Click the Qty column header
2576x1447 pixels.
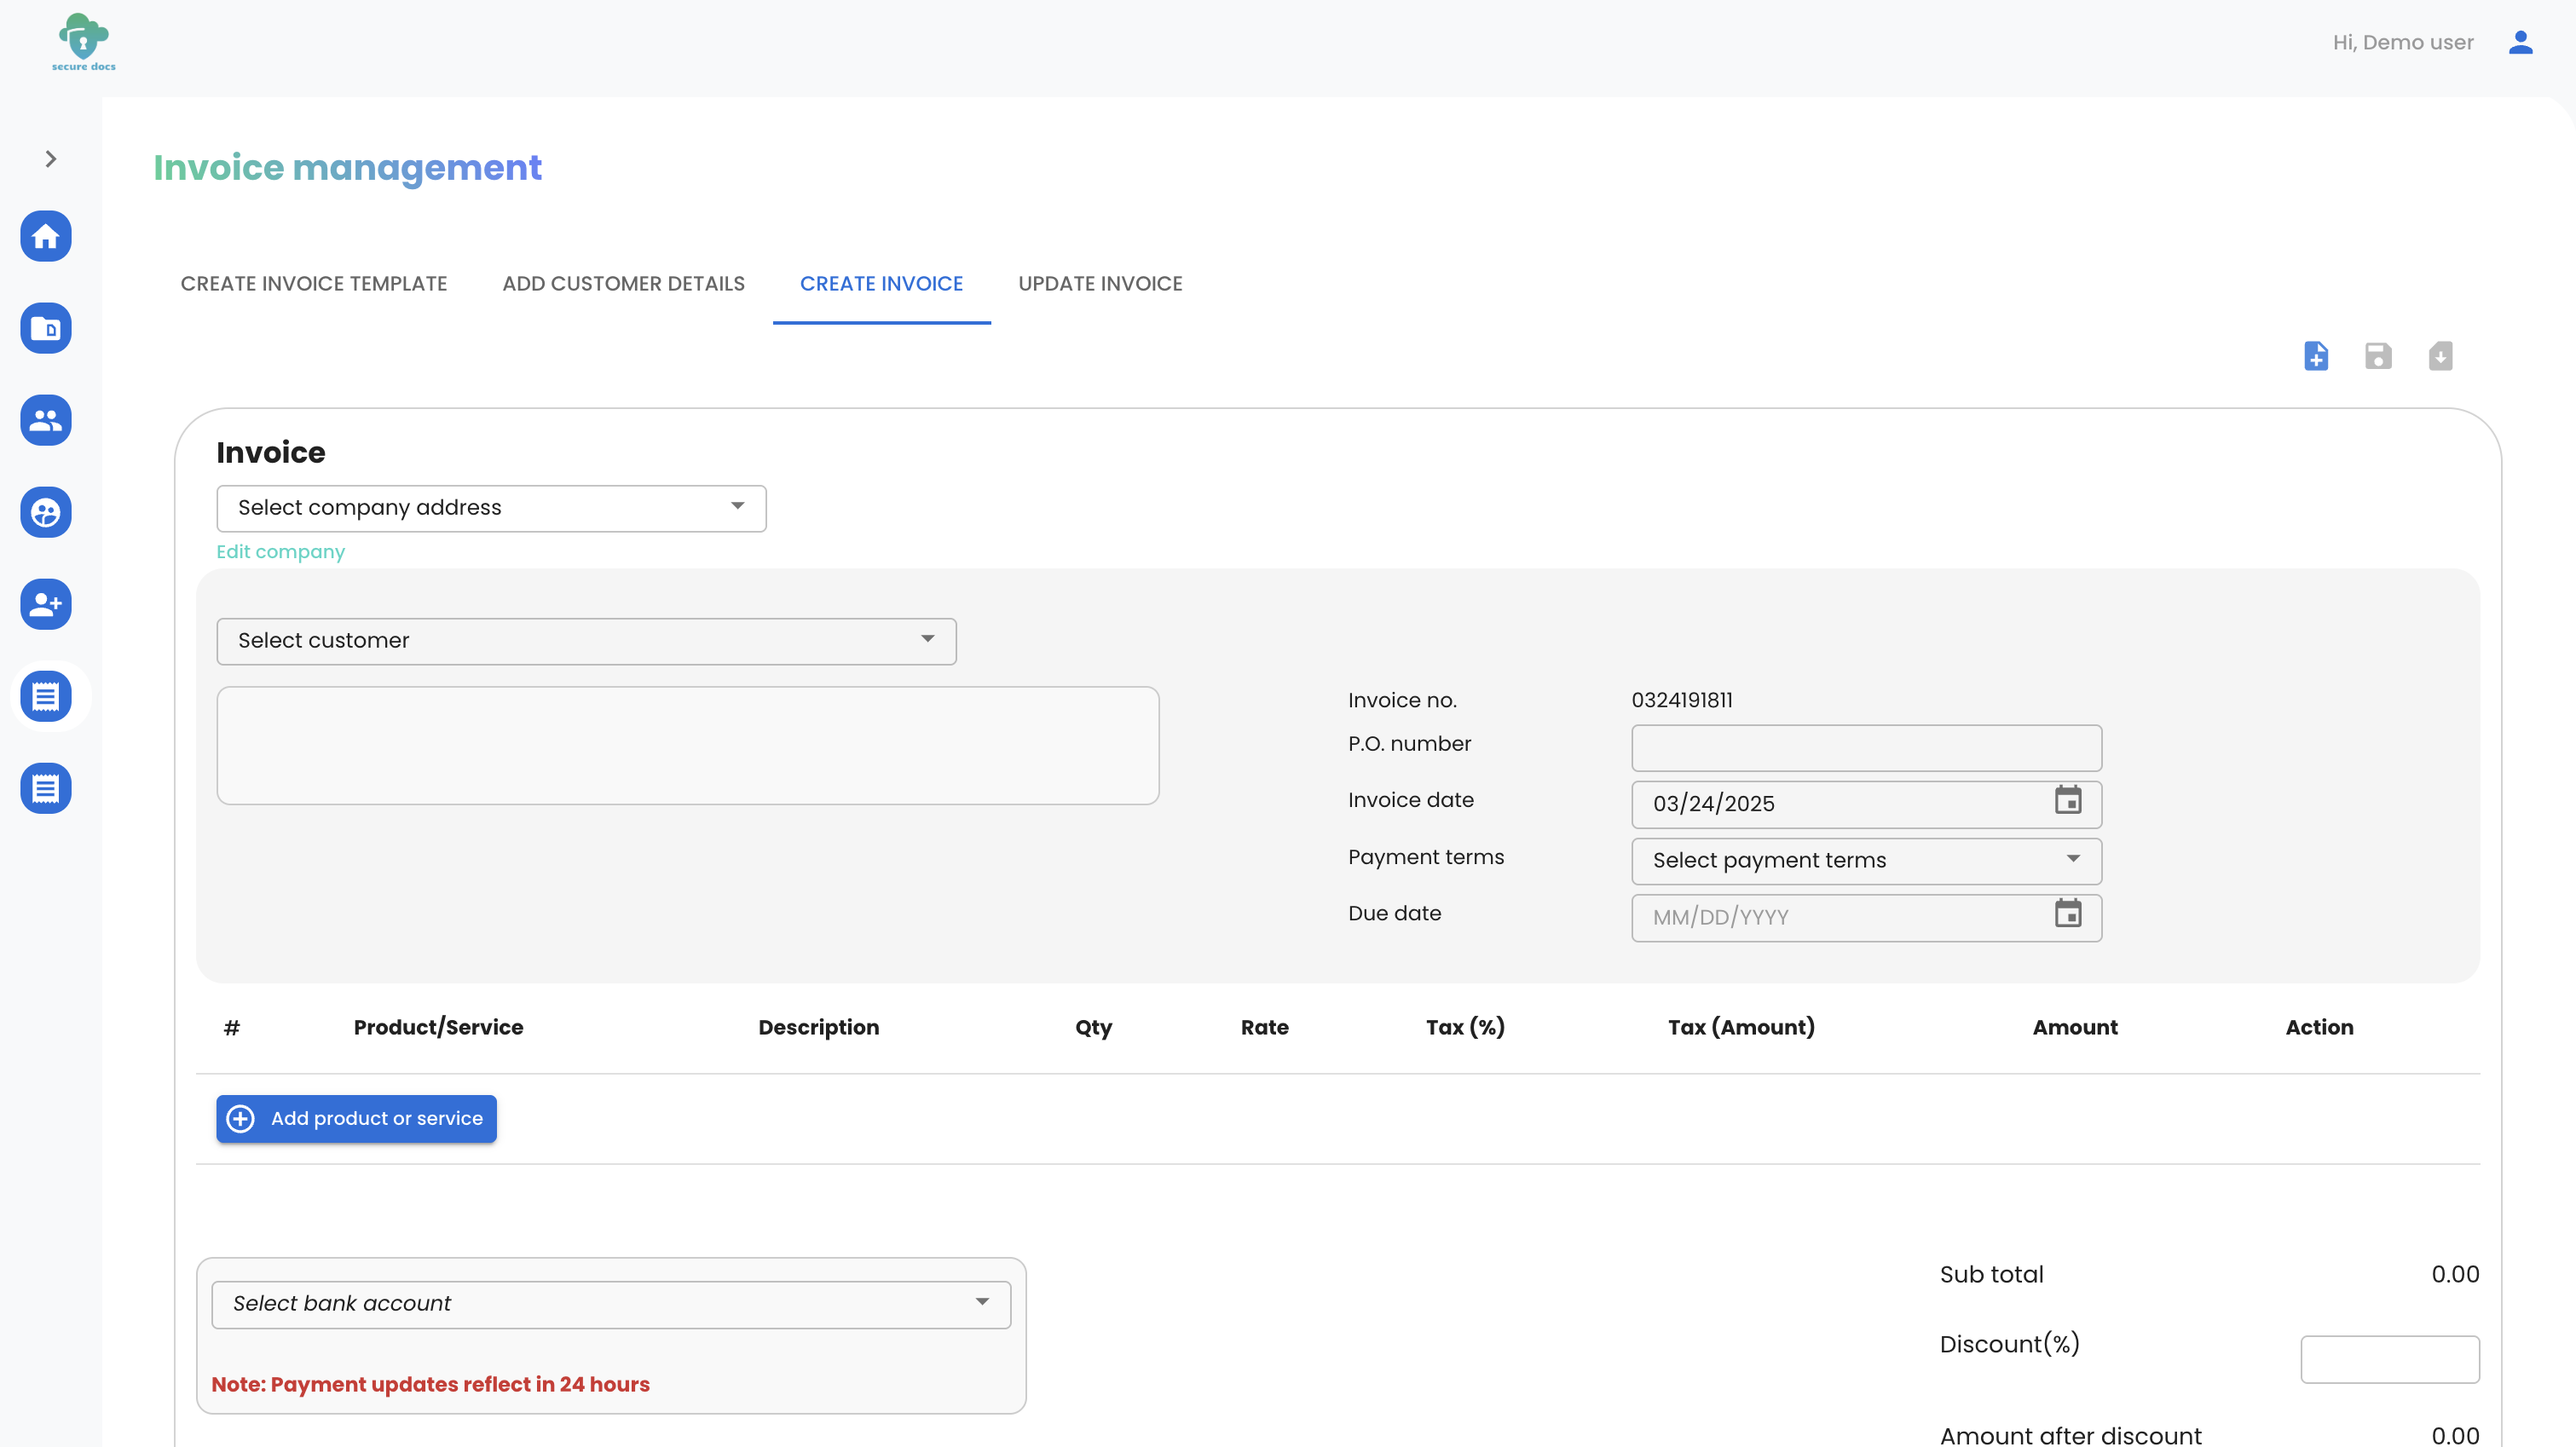click(x=1093, y=1028)
